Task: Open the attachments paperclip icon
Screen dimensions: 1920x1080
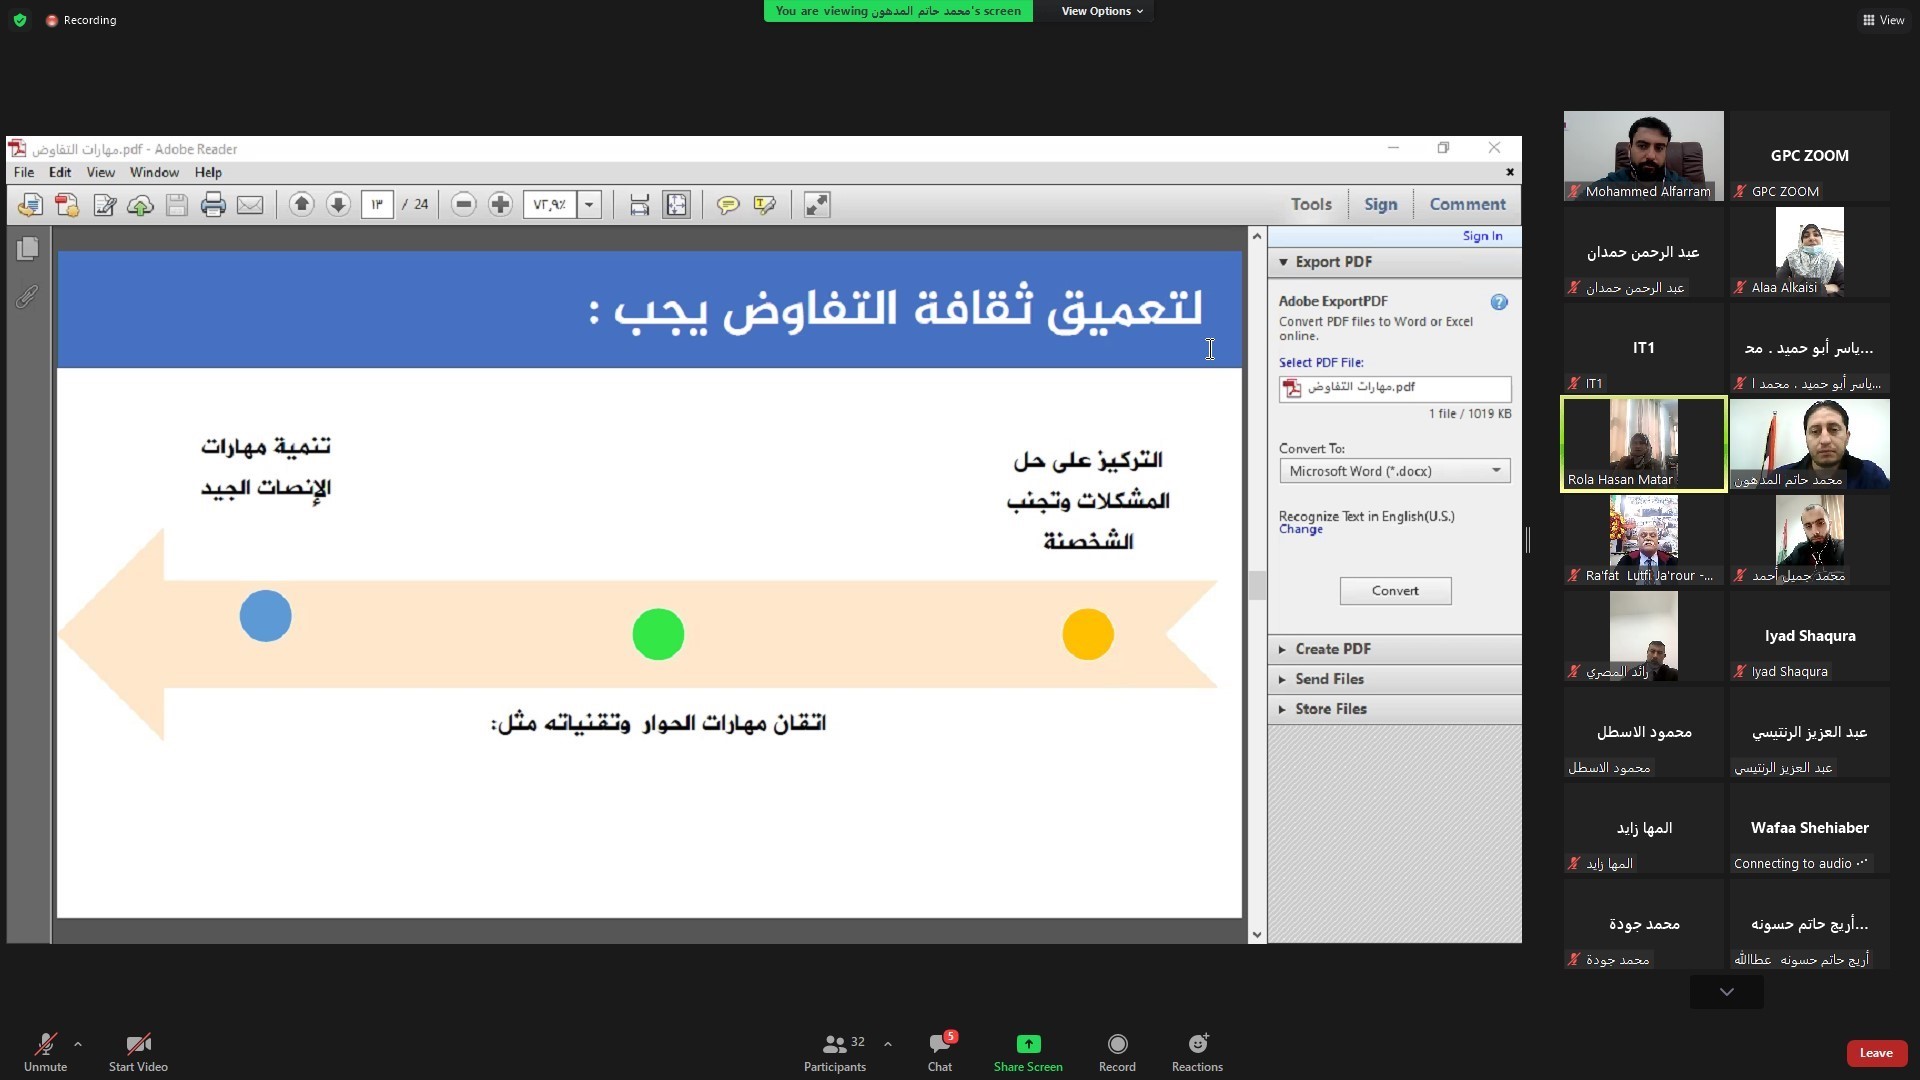Action: coord(28,296)
